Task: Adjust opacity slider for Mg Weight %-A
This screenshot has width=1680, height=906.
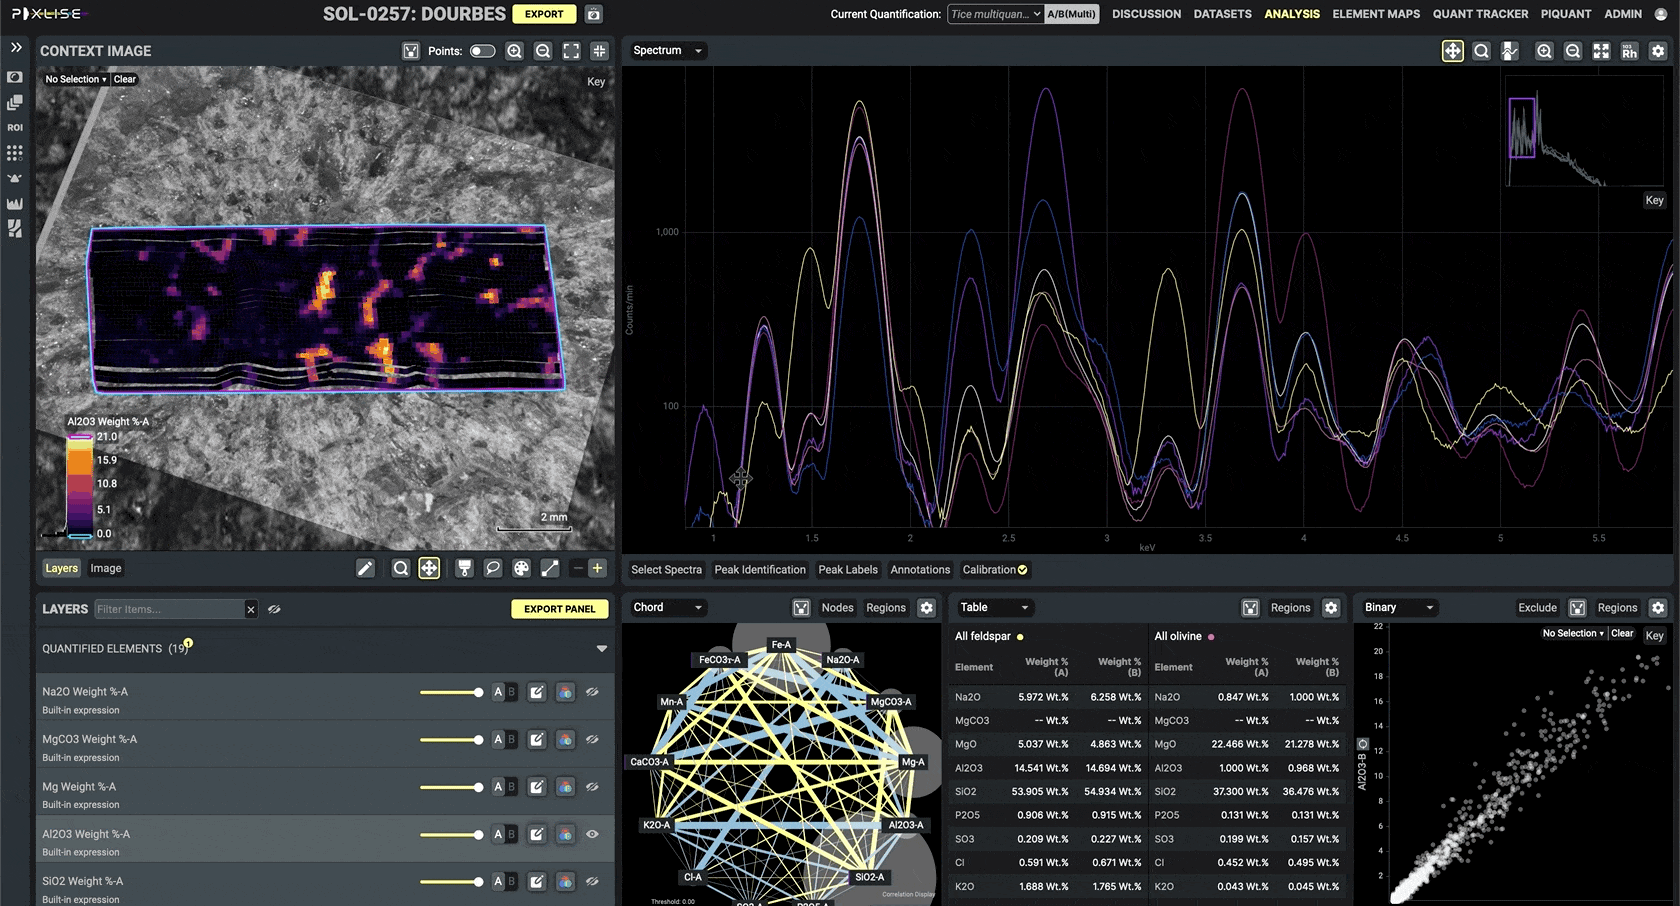Action: click(x=451, y=787)
